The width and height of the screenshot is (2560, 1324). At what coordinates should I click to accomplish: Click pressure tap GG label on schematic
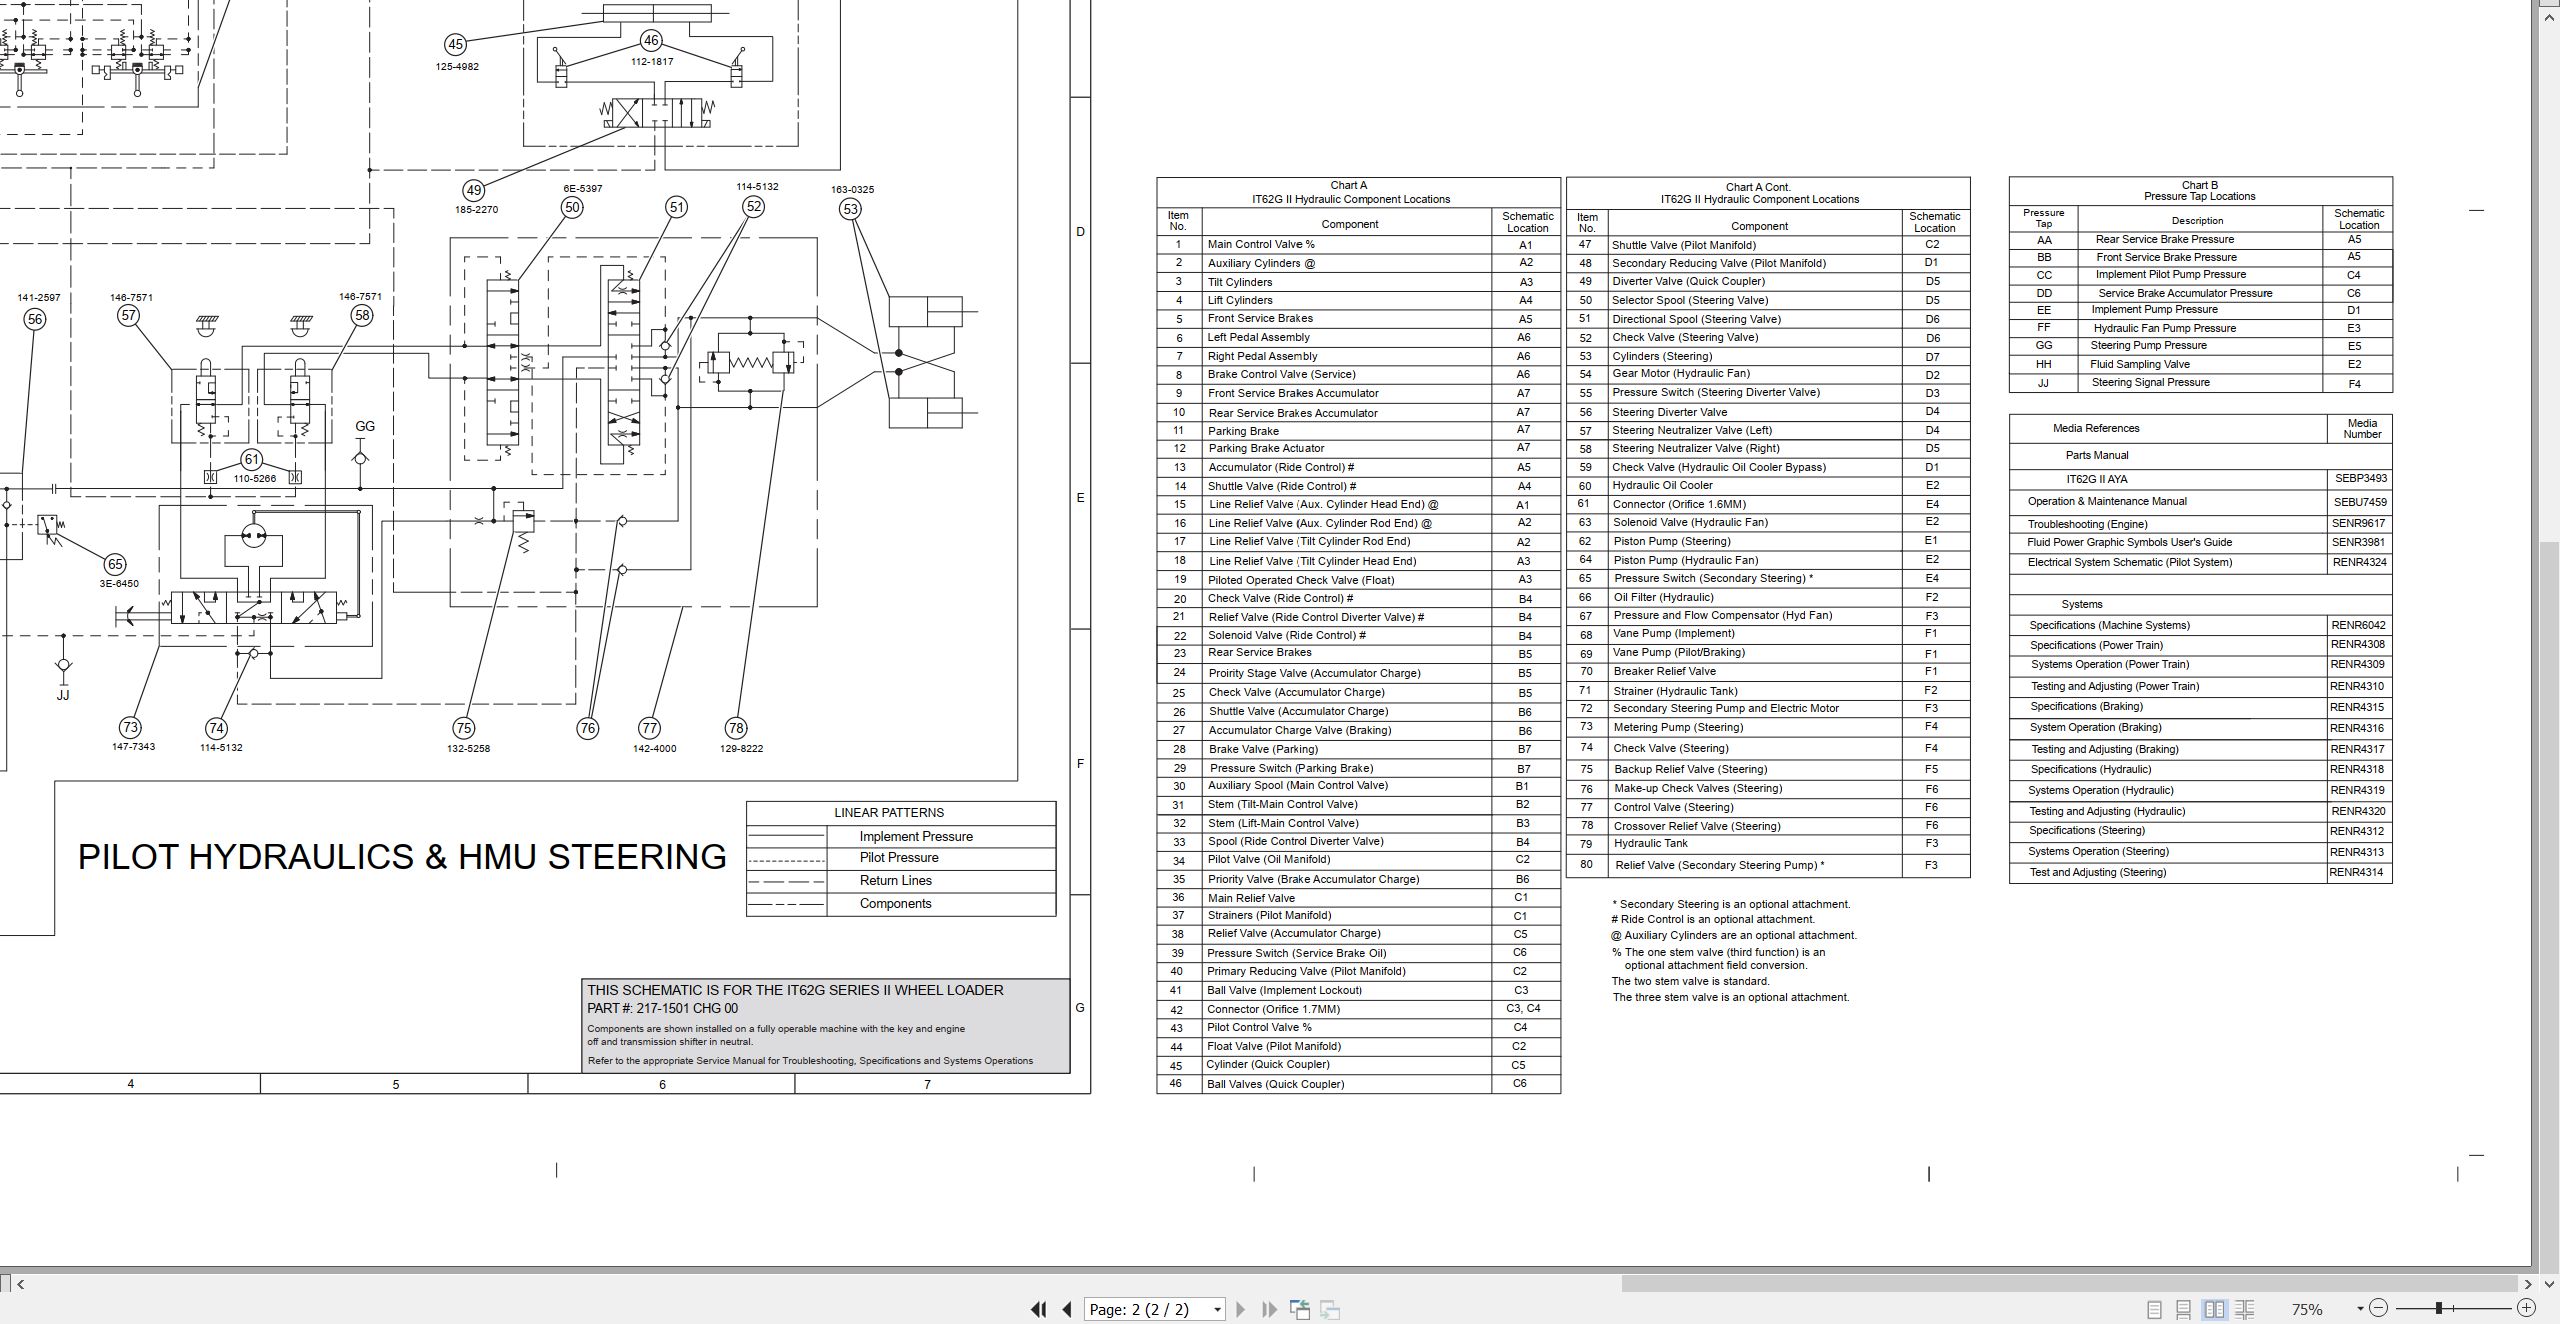pyautogui.click(x=365, y=426)
